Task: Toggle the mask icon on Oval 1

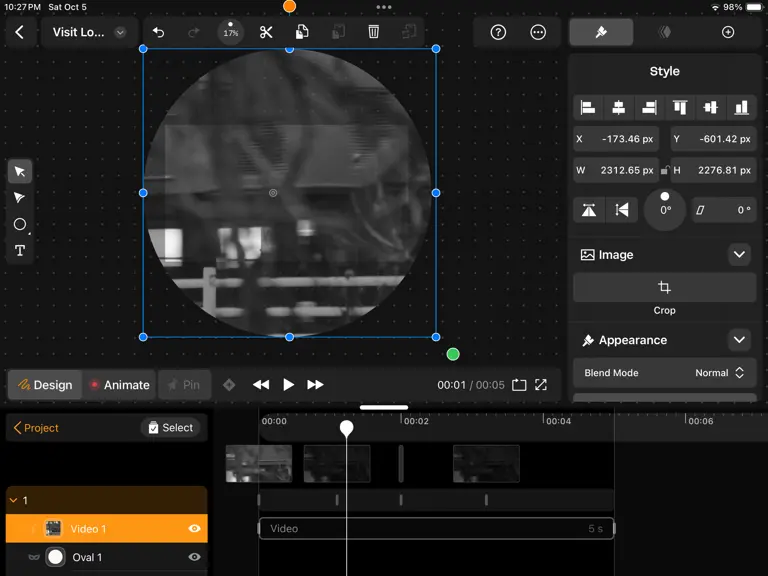Action: click(34, 557)
